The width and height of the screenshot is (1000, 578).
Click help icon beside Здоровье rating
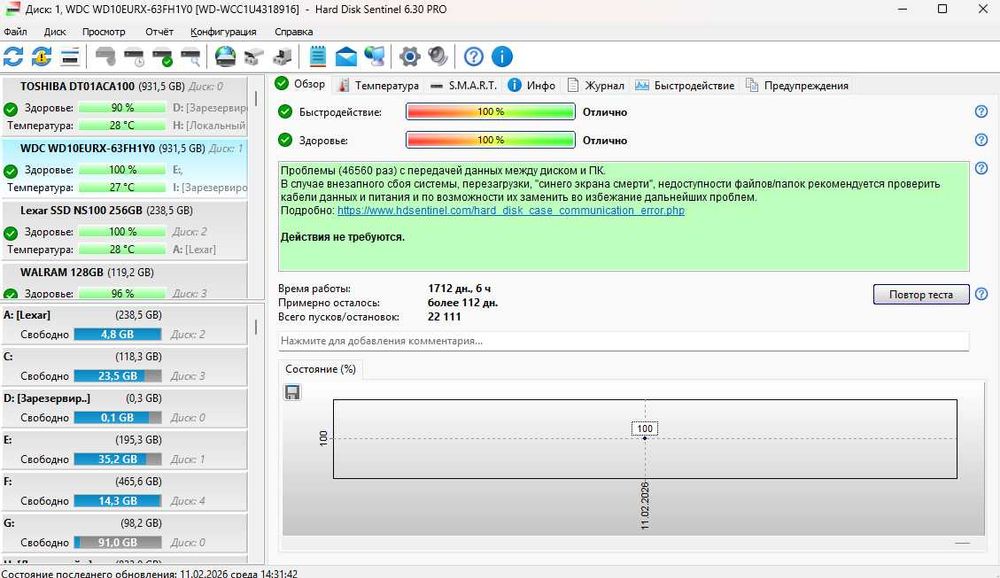click(981, 140)
